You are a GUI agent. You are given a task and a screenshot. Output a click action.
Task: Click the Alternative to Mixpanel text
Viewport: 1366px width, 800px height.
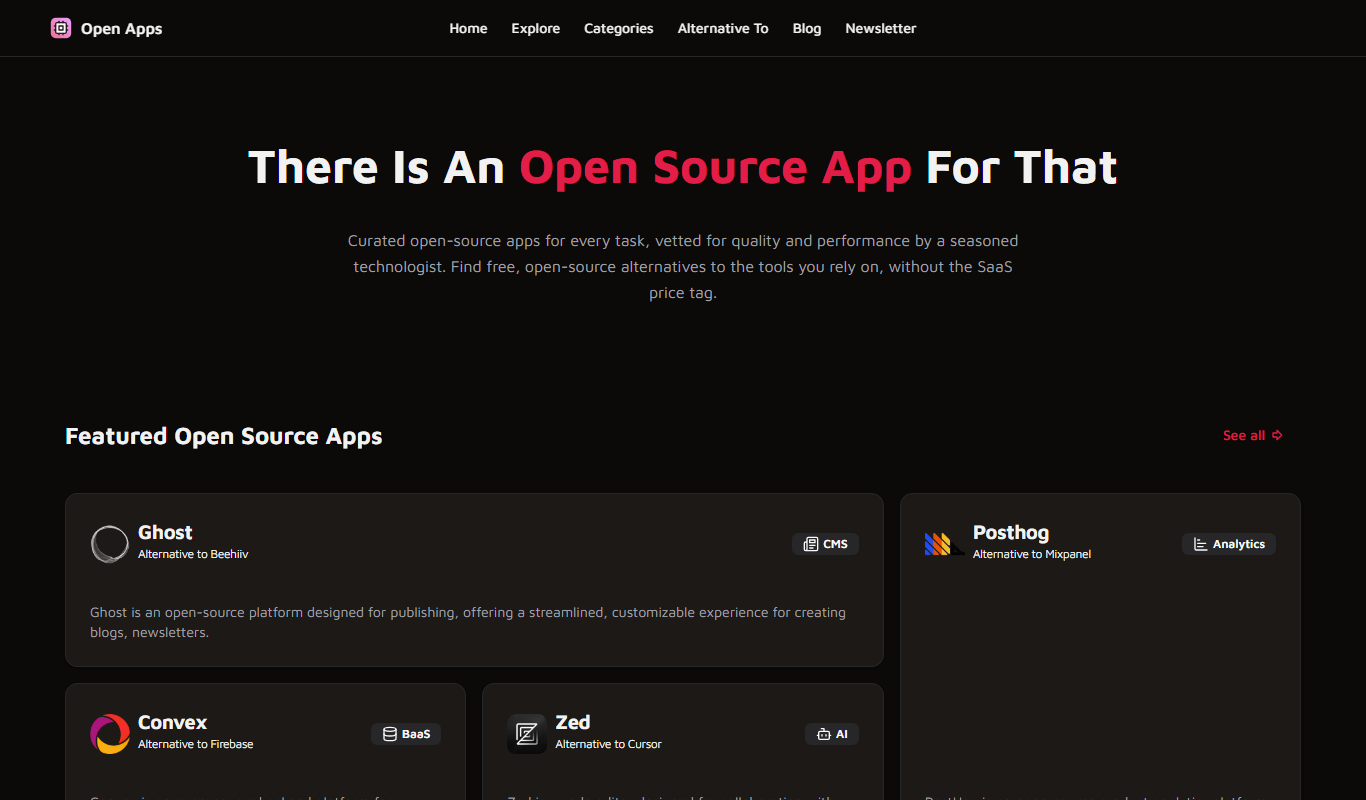(1032, 554)
